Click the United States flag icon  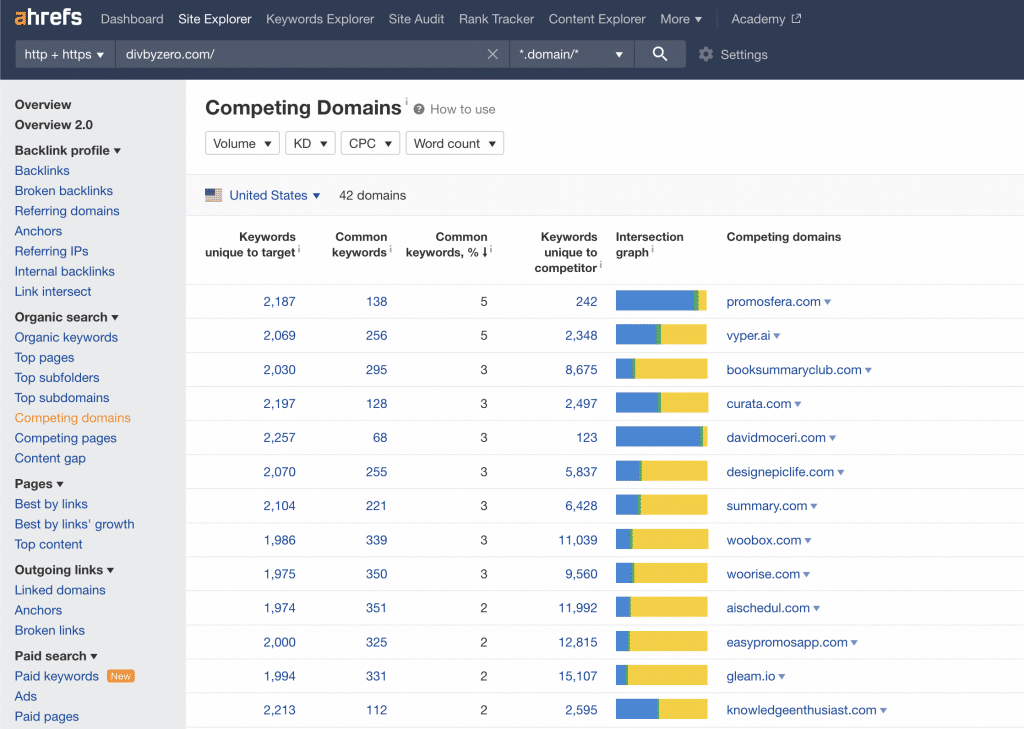(x=214, y=195)
